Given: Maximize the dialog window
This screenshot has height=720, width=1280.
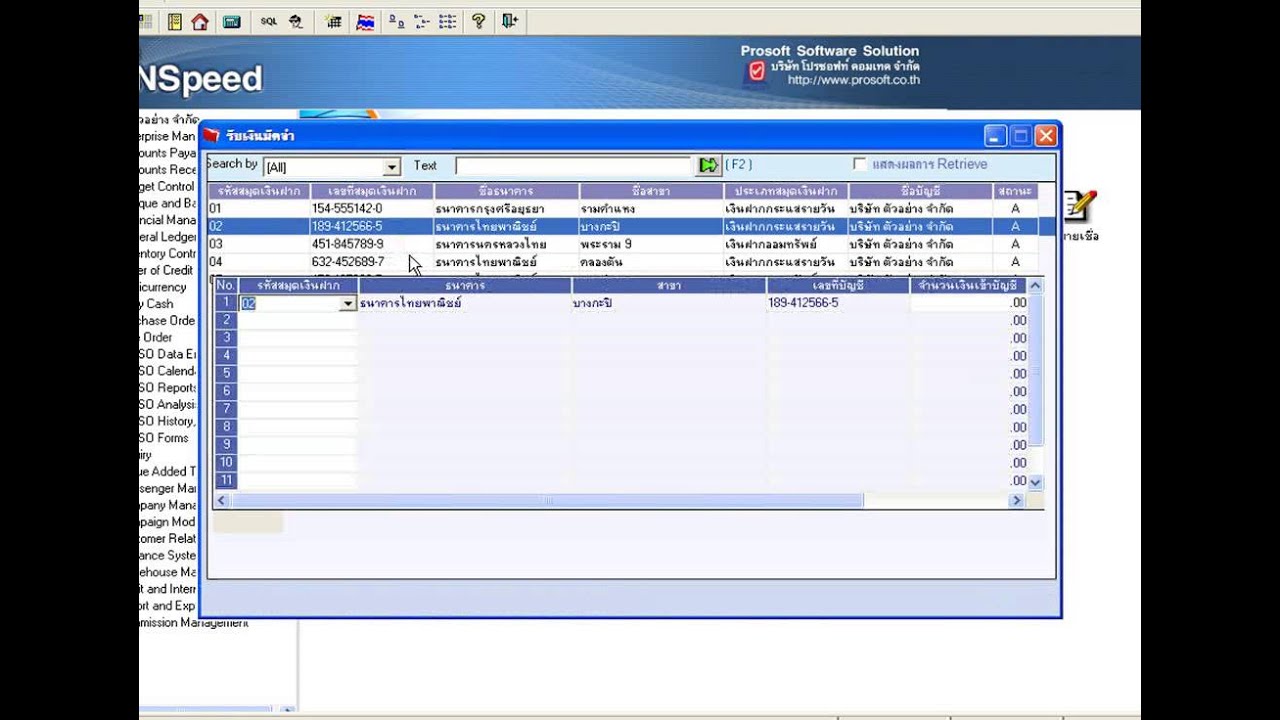Looking at the screenshot, I should pyautogui.click(x=1020, y=136).
